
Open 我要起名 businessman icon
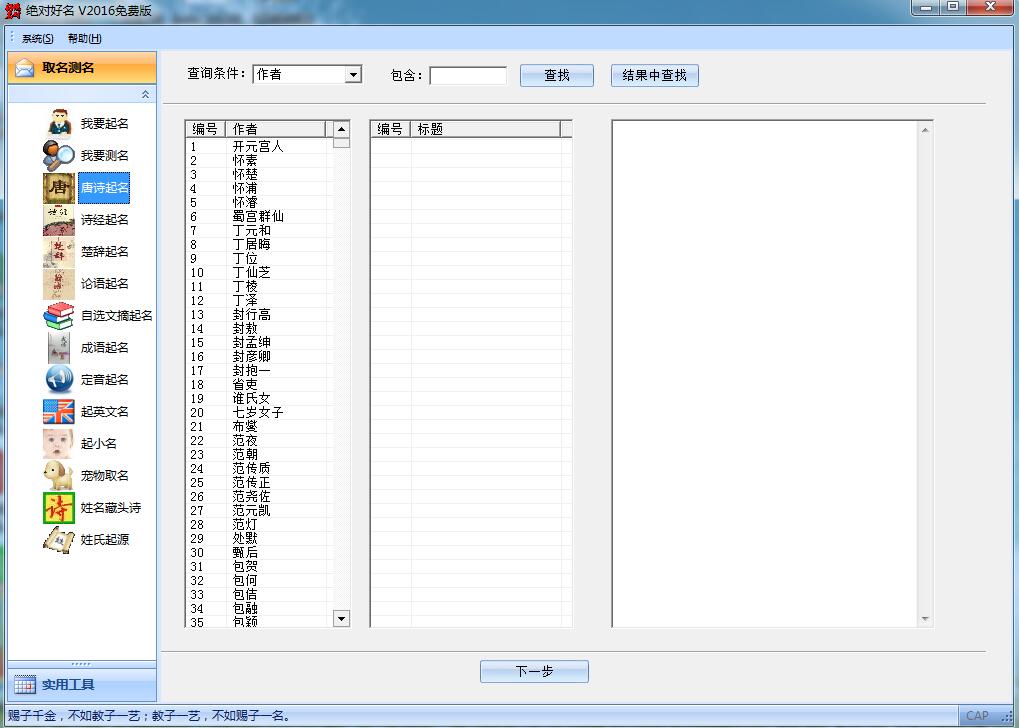59,124
